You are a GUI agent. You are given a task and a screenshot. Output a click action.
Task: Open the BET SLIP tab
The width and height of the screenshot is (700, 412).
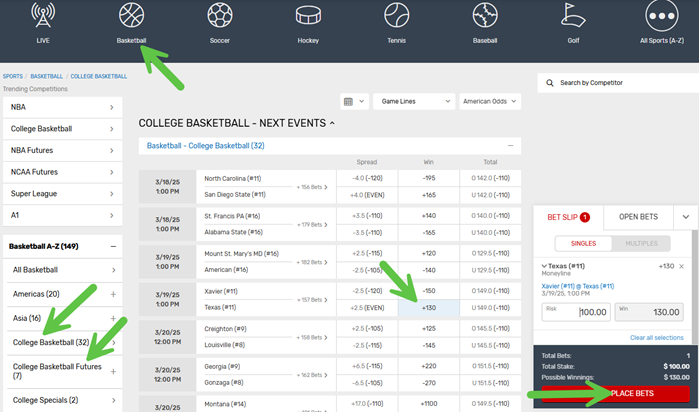tap(568, 216)
